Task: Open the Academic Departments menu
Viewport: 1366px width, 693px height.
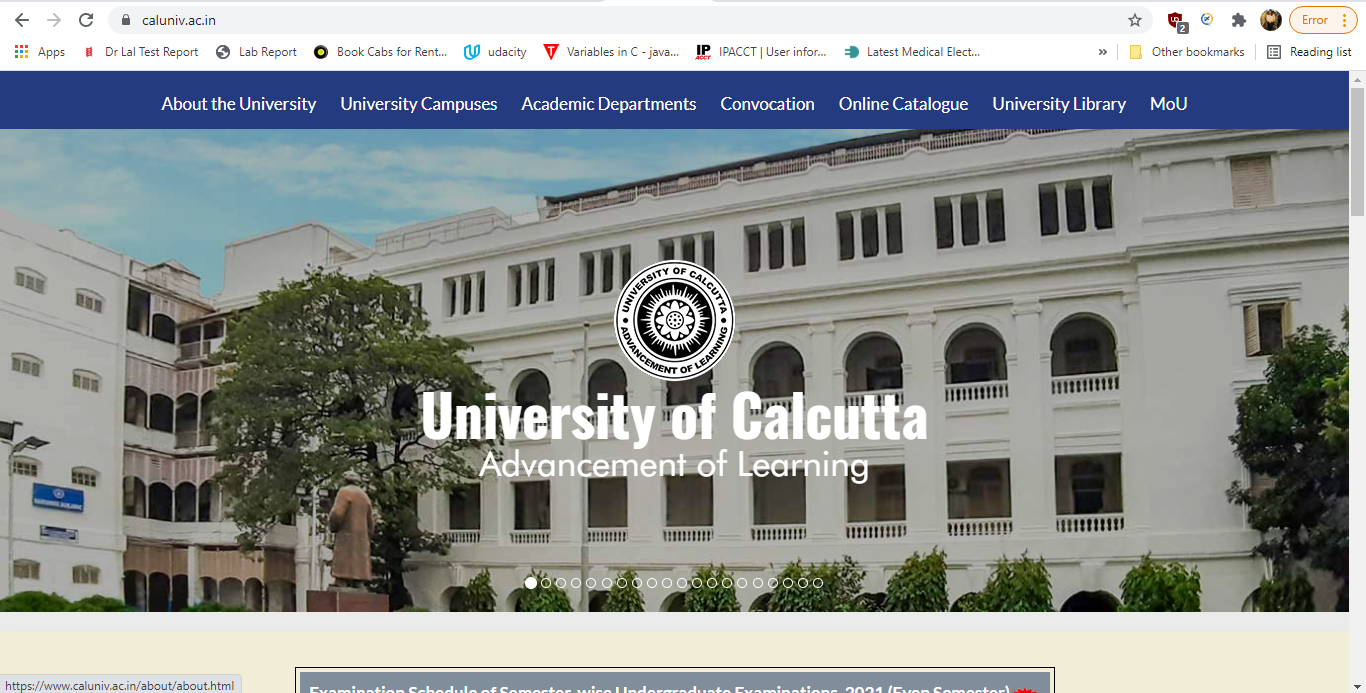Action: pos(609,104)
